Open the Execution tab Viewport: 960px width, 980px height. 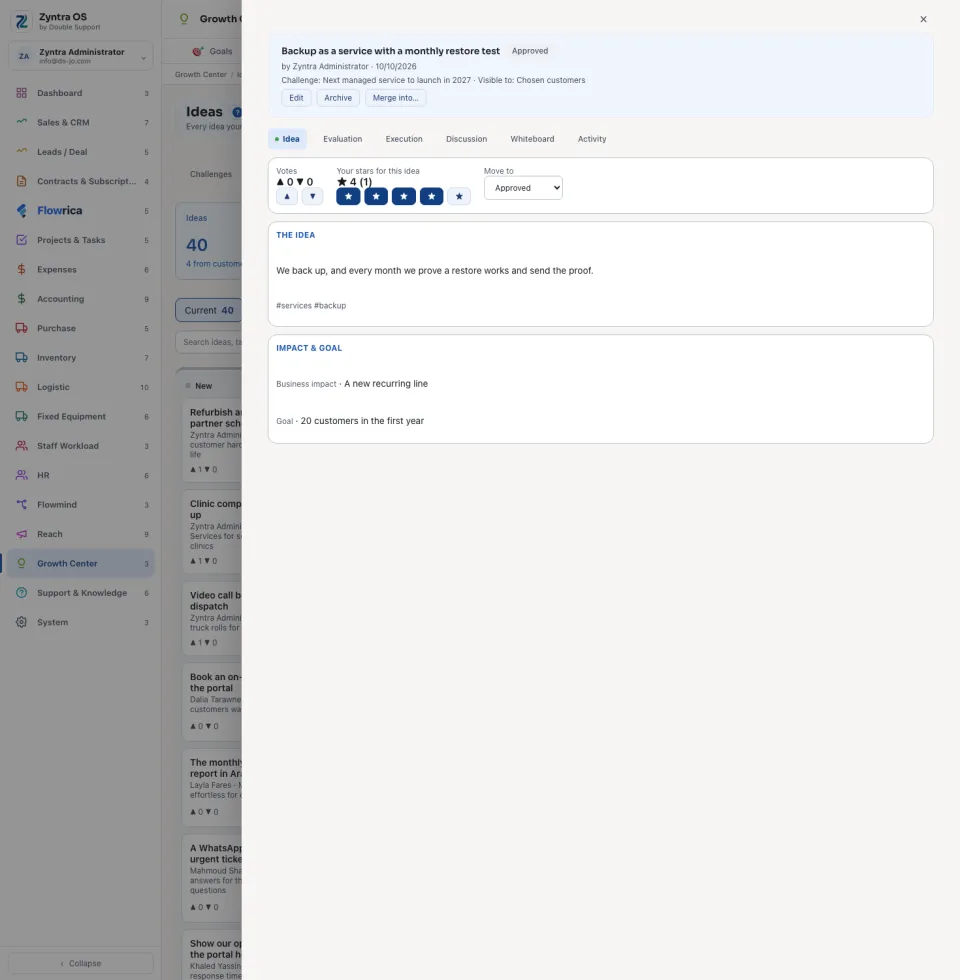[x=404, y=139]
